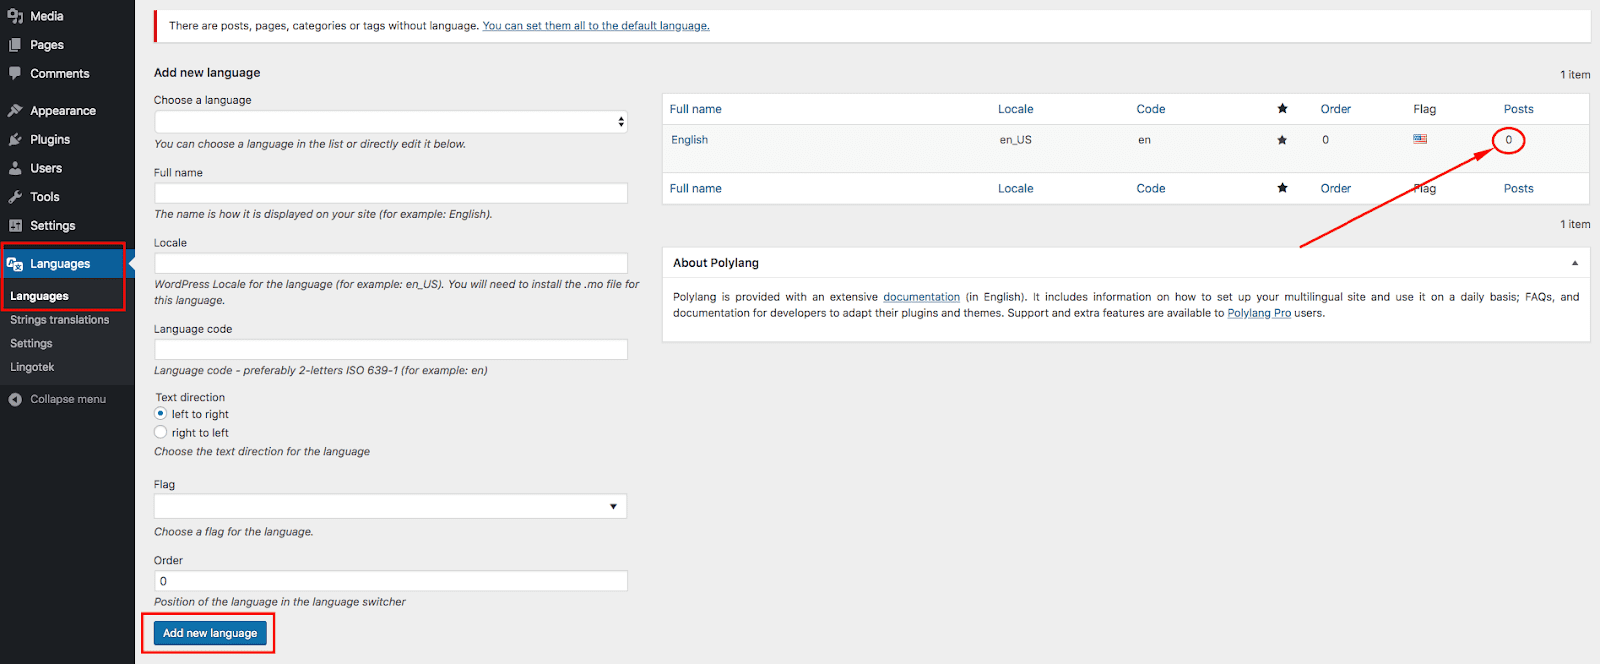Screen dimensions: 1600x664
Task: Click the star column header in table footer
Action: [1282, 188]
